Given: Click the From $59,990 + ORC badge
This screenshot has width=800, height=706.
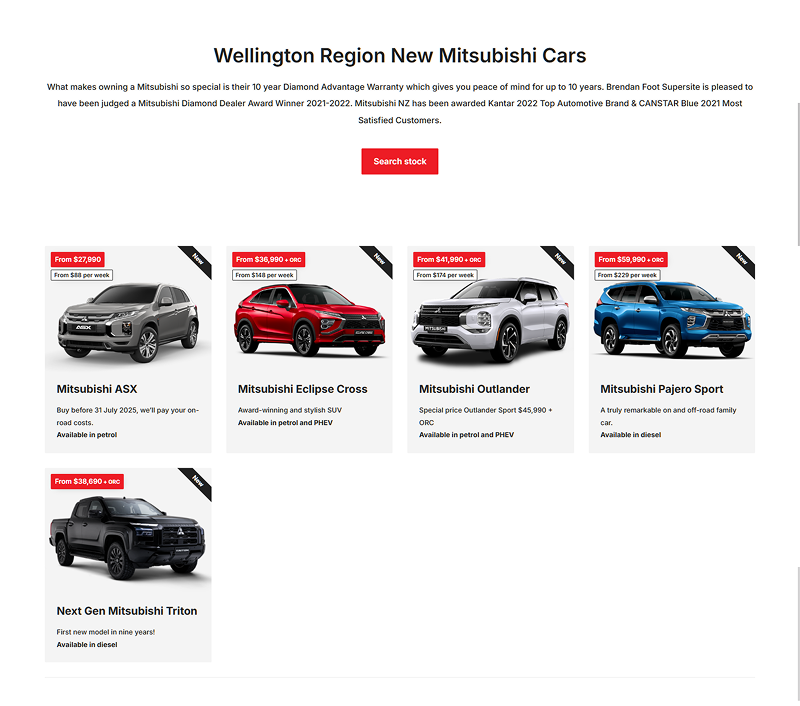Looking at the screenshot, I should tap(631, 259).
